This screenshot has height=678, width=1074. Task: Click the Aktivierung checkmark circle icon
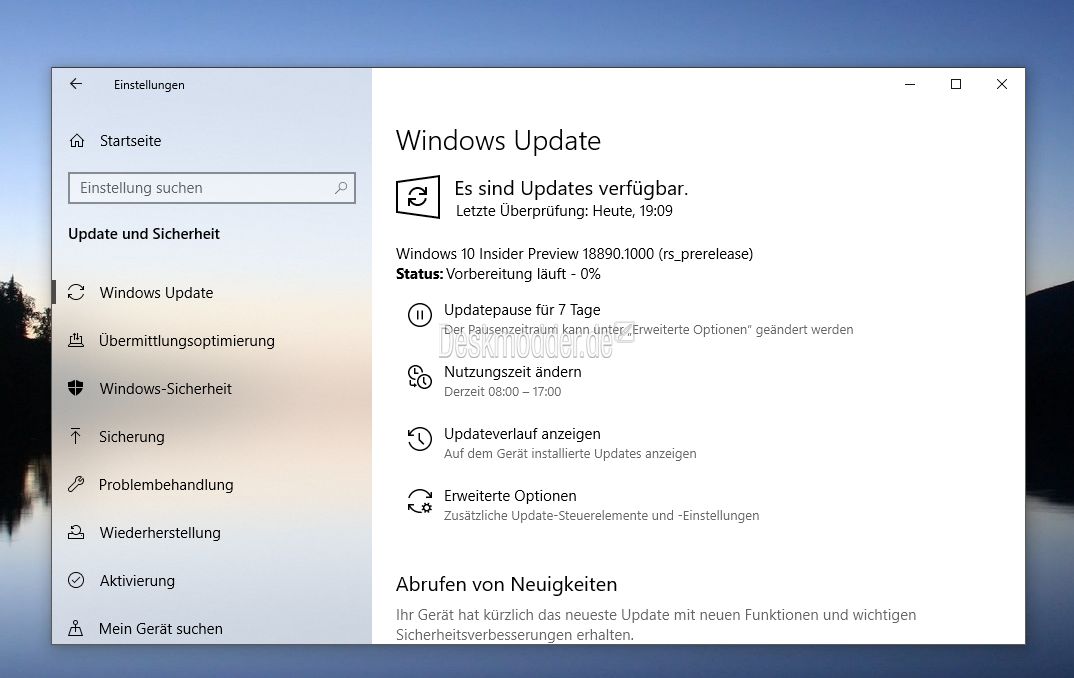76,580
